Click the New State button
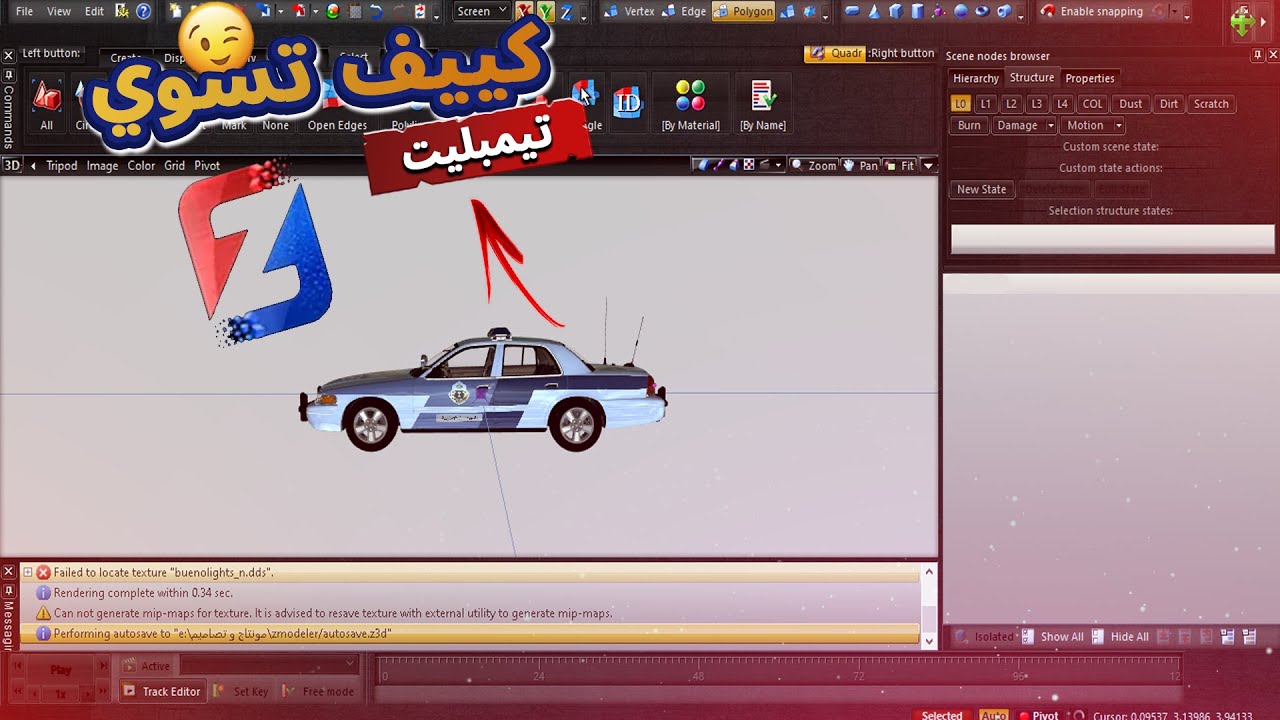This screenshot has width=1280, height=720. click(x=981, y=189)
